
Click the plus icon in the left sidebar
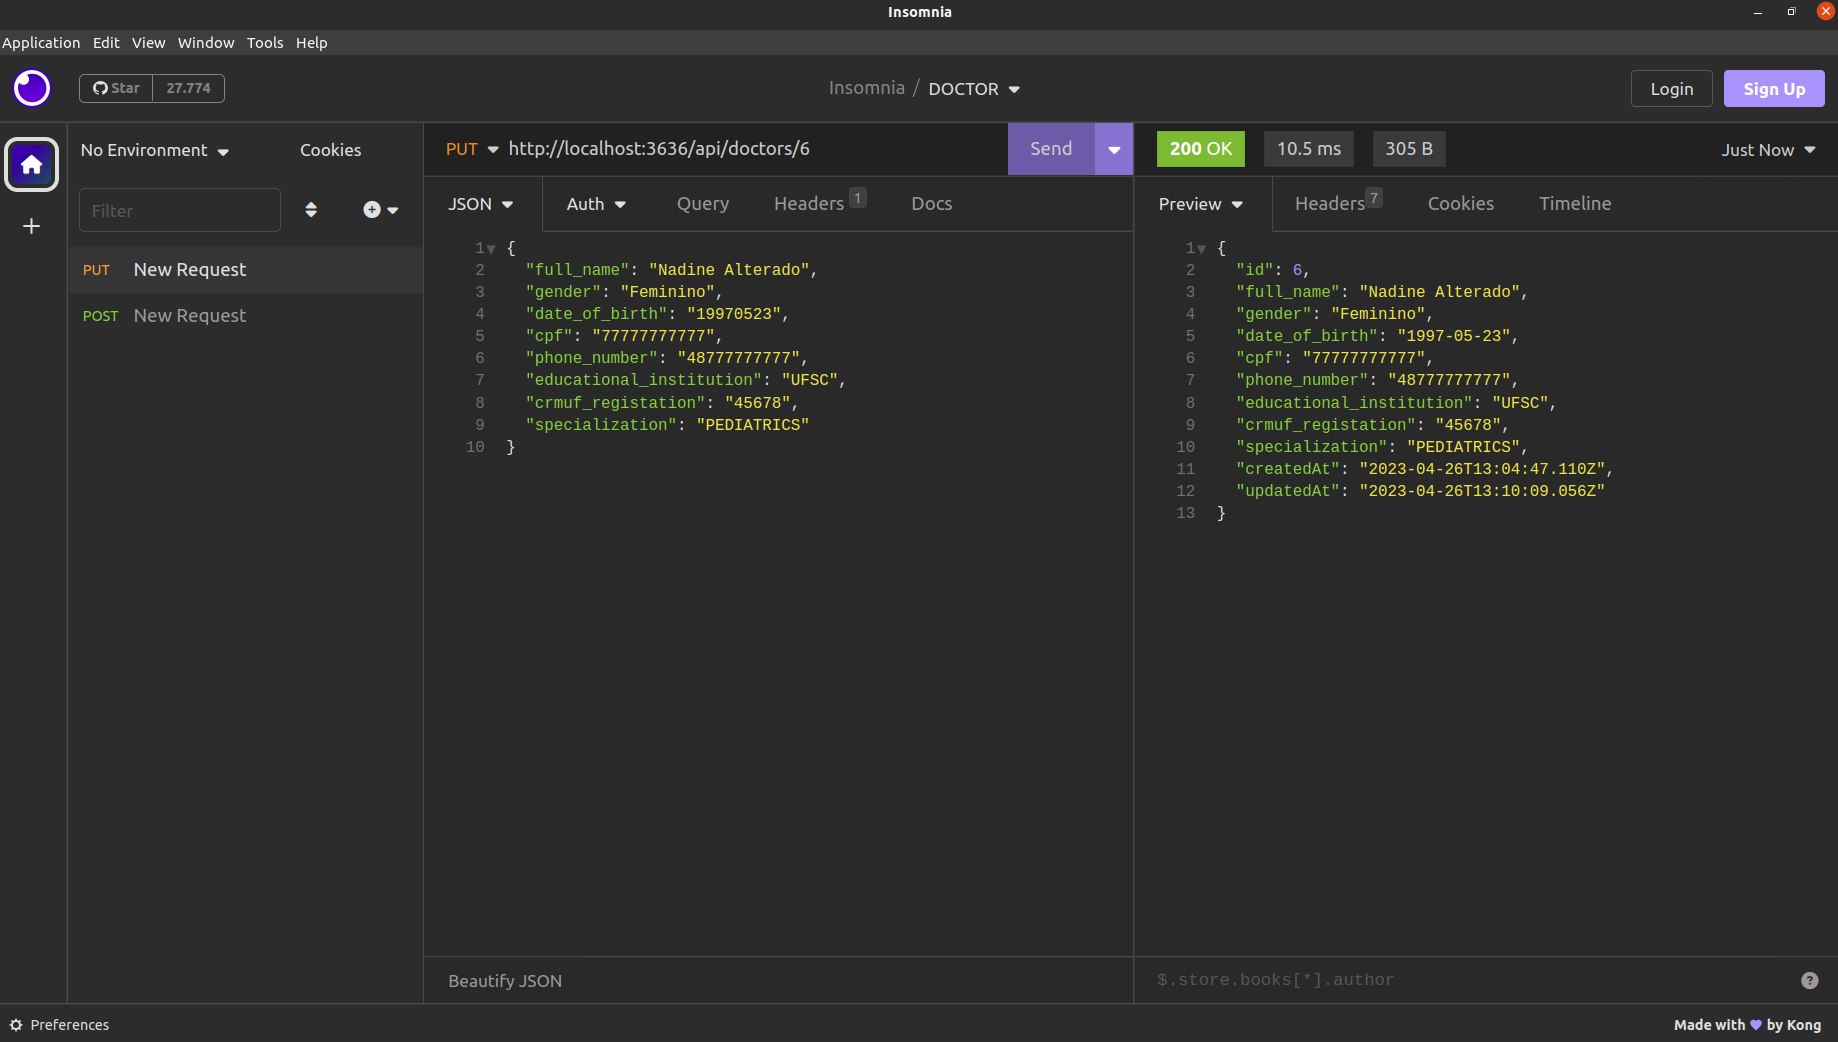[x=31, y=226]
